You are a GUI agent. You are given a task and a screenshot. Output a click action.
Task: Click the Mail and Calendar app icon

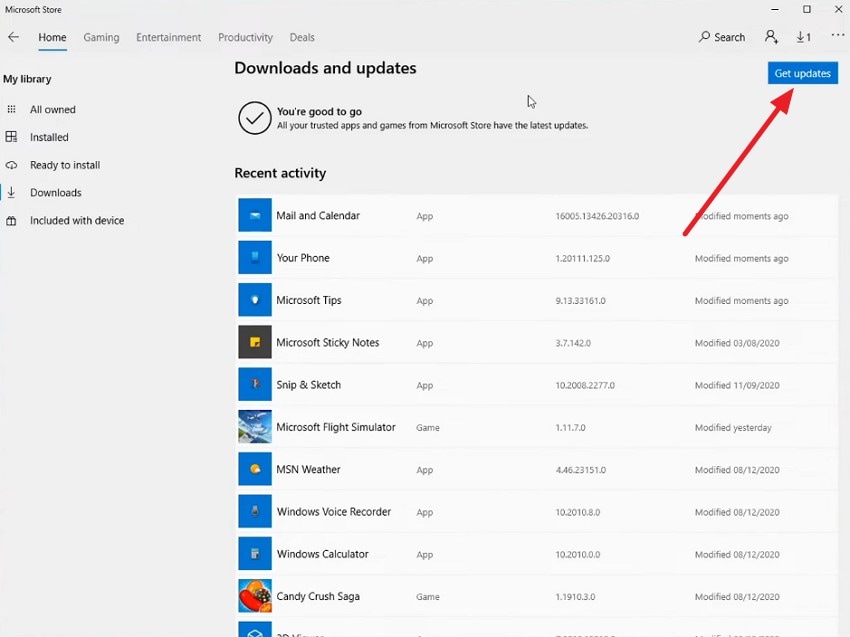coord(255,215)
